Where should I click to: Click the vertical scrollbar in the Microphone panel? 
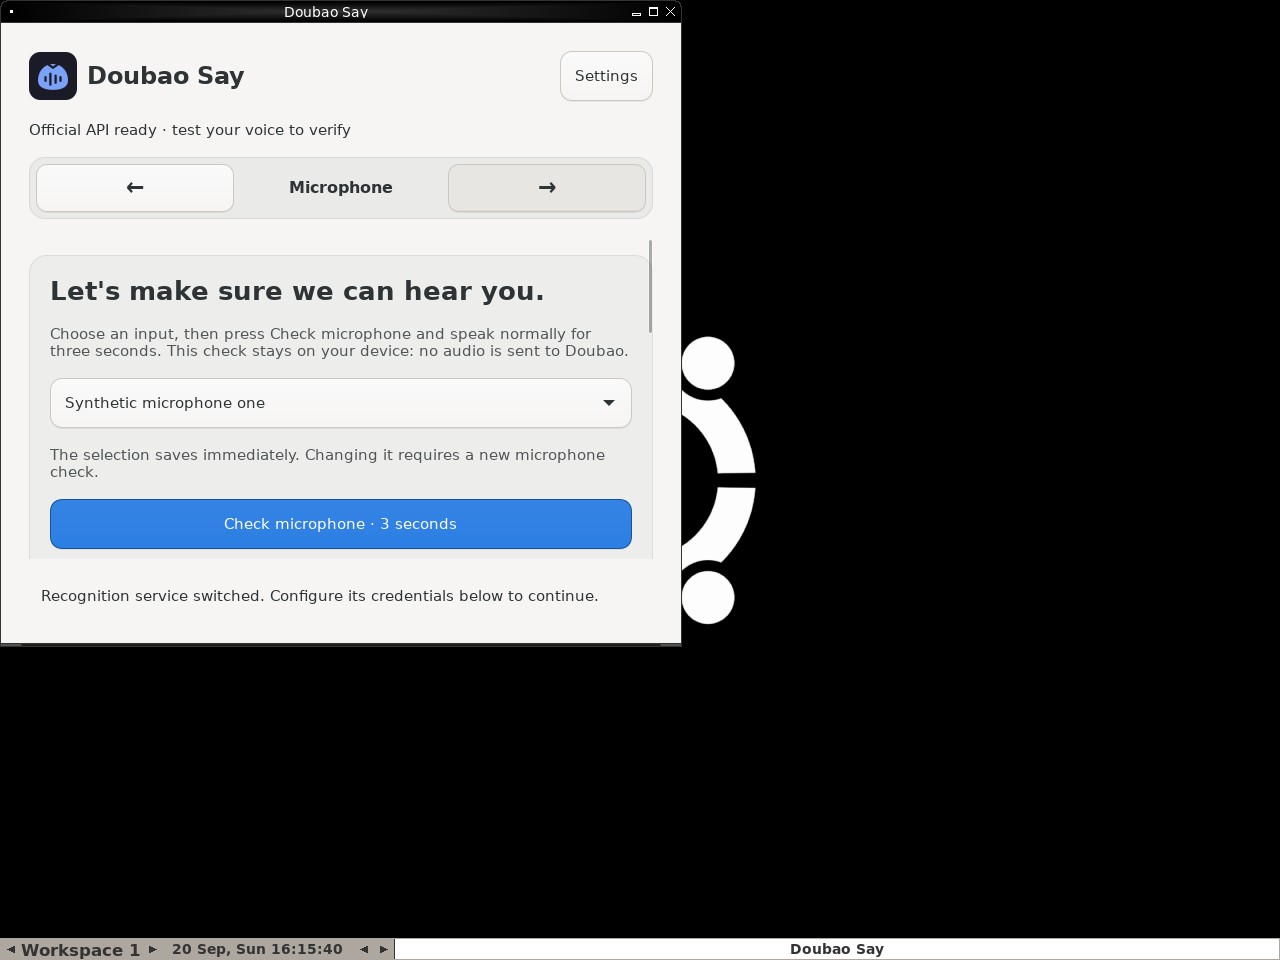(x=650, y=287)
